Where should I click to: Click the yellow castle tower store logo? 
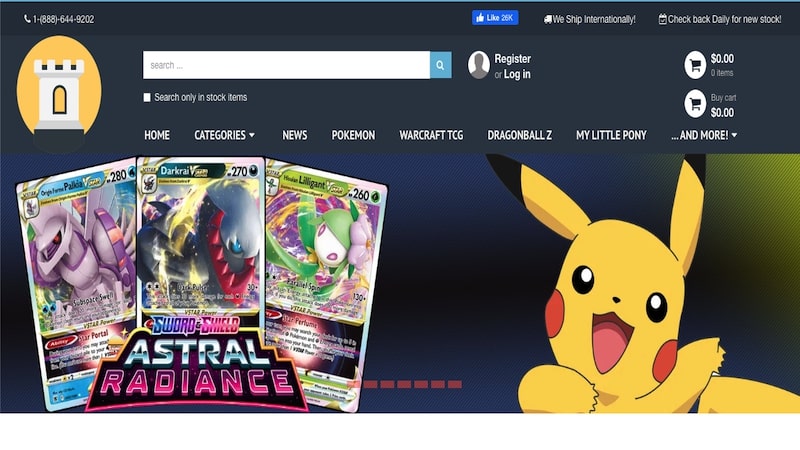[x=59, y=93]
